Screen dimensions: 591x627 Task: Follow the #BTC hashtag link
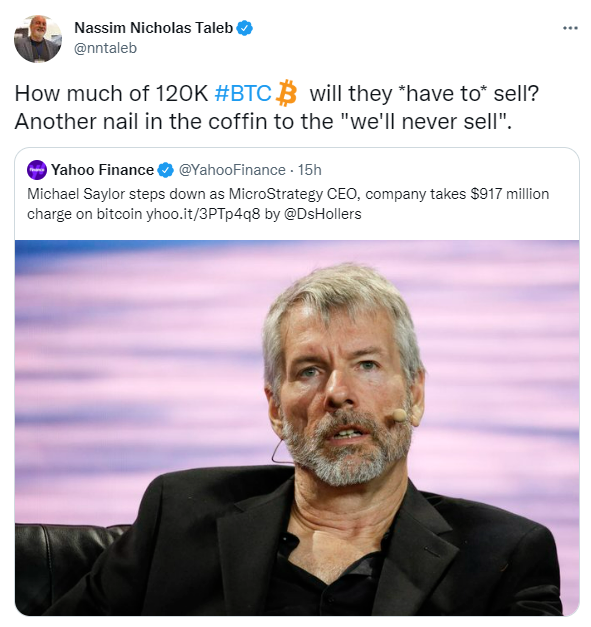pos(243,94)
